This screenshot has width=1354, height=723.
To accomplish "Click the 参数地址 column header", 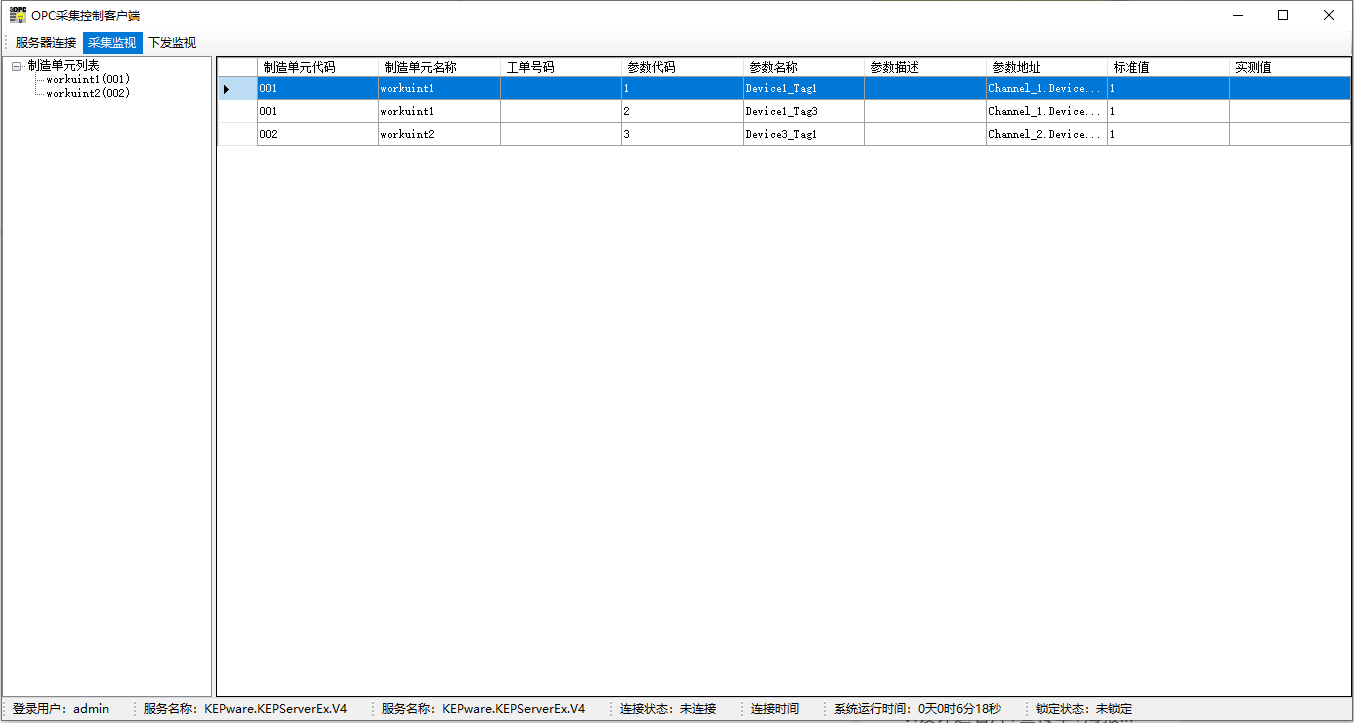I will (x=1047, y=67).
